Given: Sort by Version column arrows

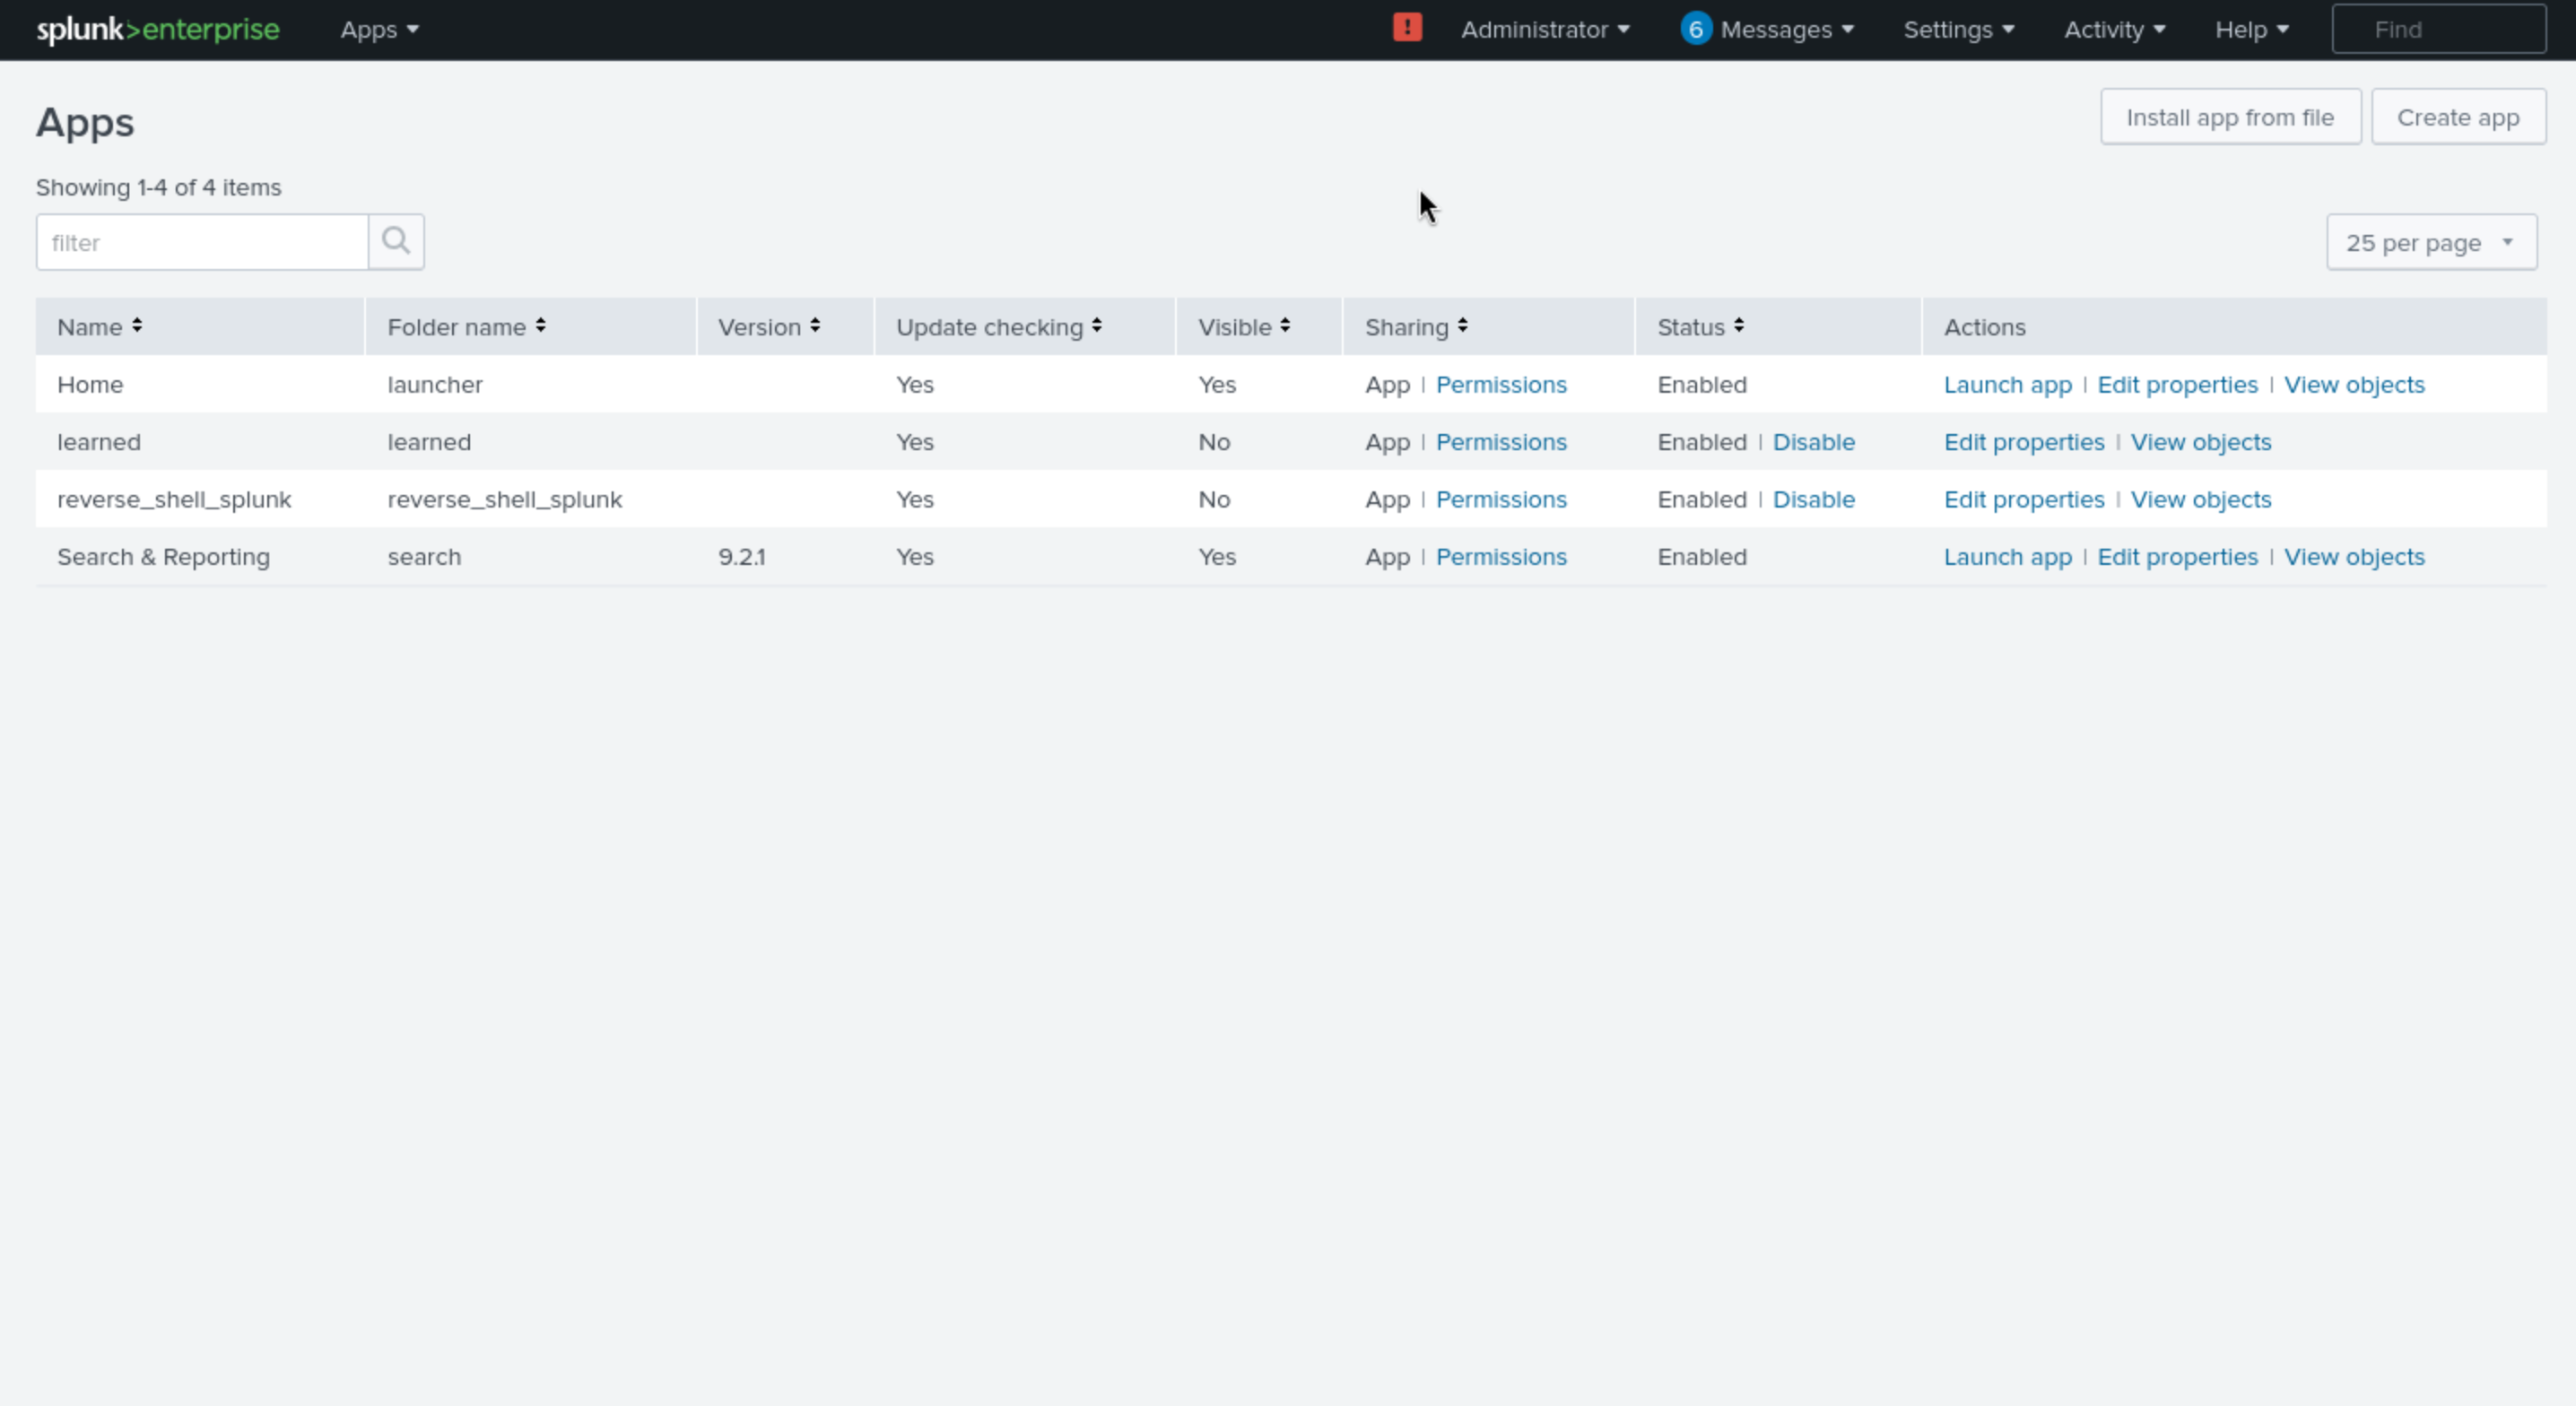Looking at the screenshot, I should 815,326.
